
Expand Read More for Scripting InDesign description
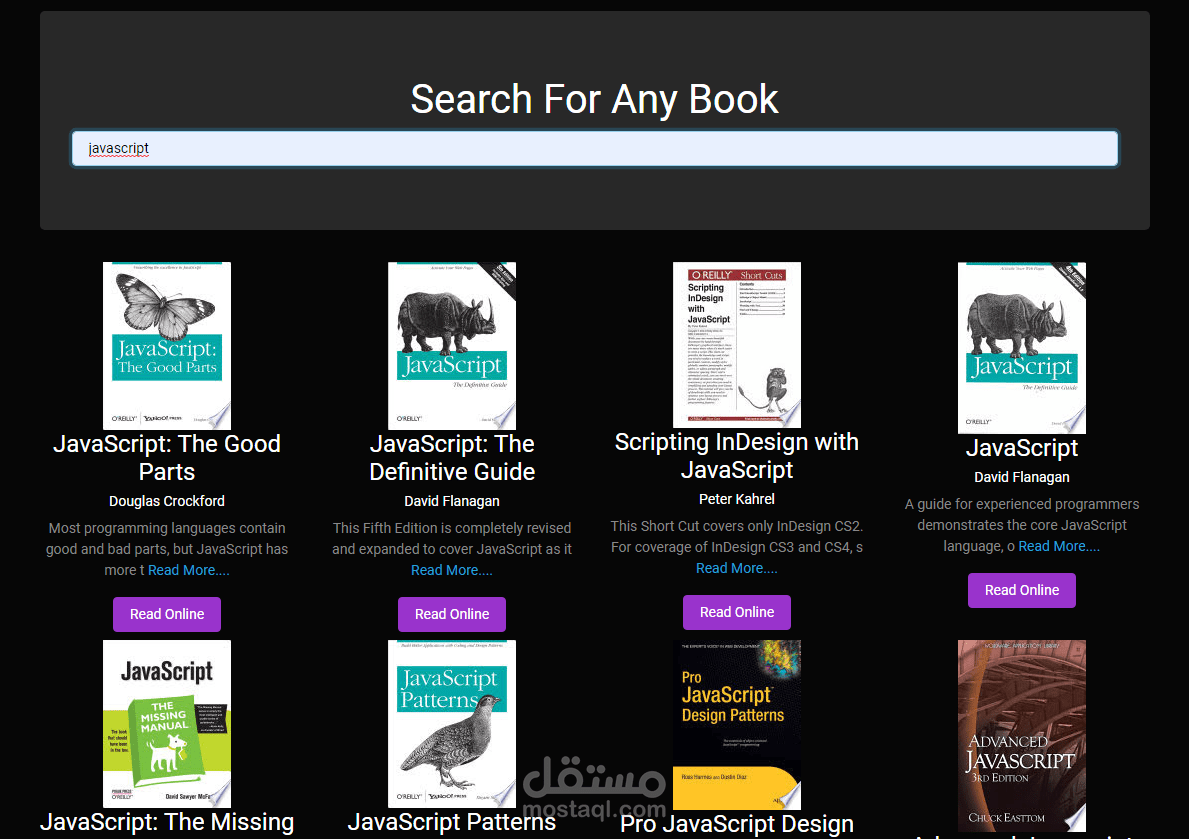[x=737, y=568]
